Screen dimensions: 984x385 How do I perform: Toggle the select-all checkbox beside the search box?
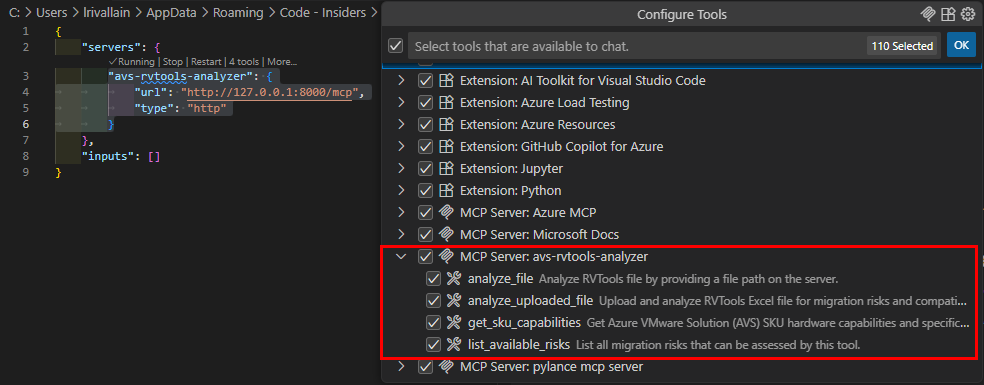[x=395, y=46]
